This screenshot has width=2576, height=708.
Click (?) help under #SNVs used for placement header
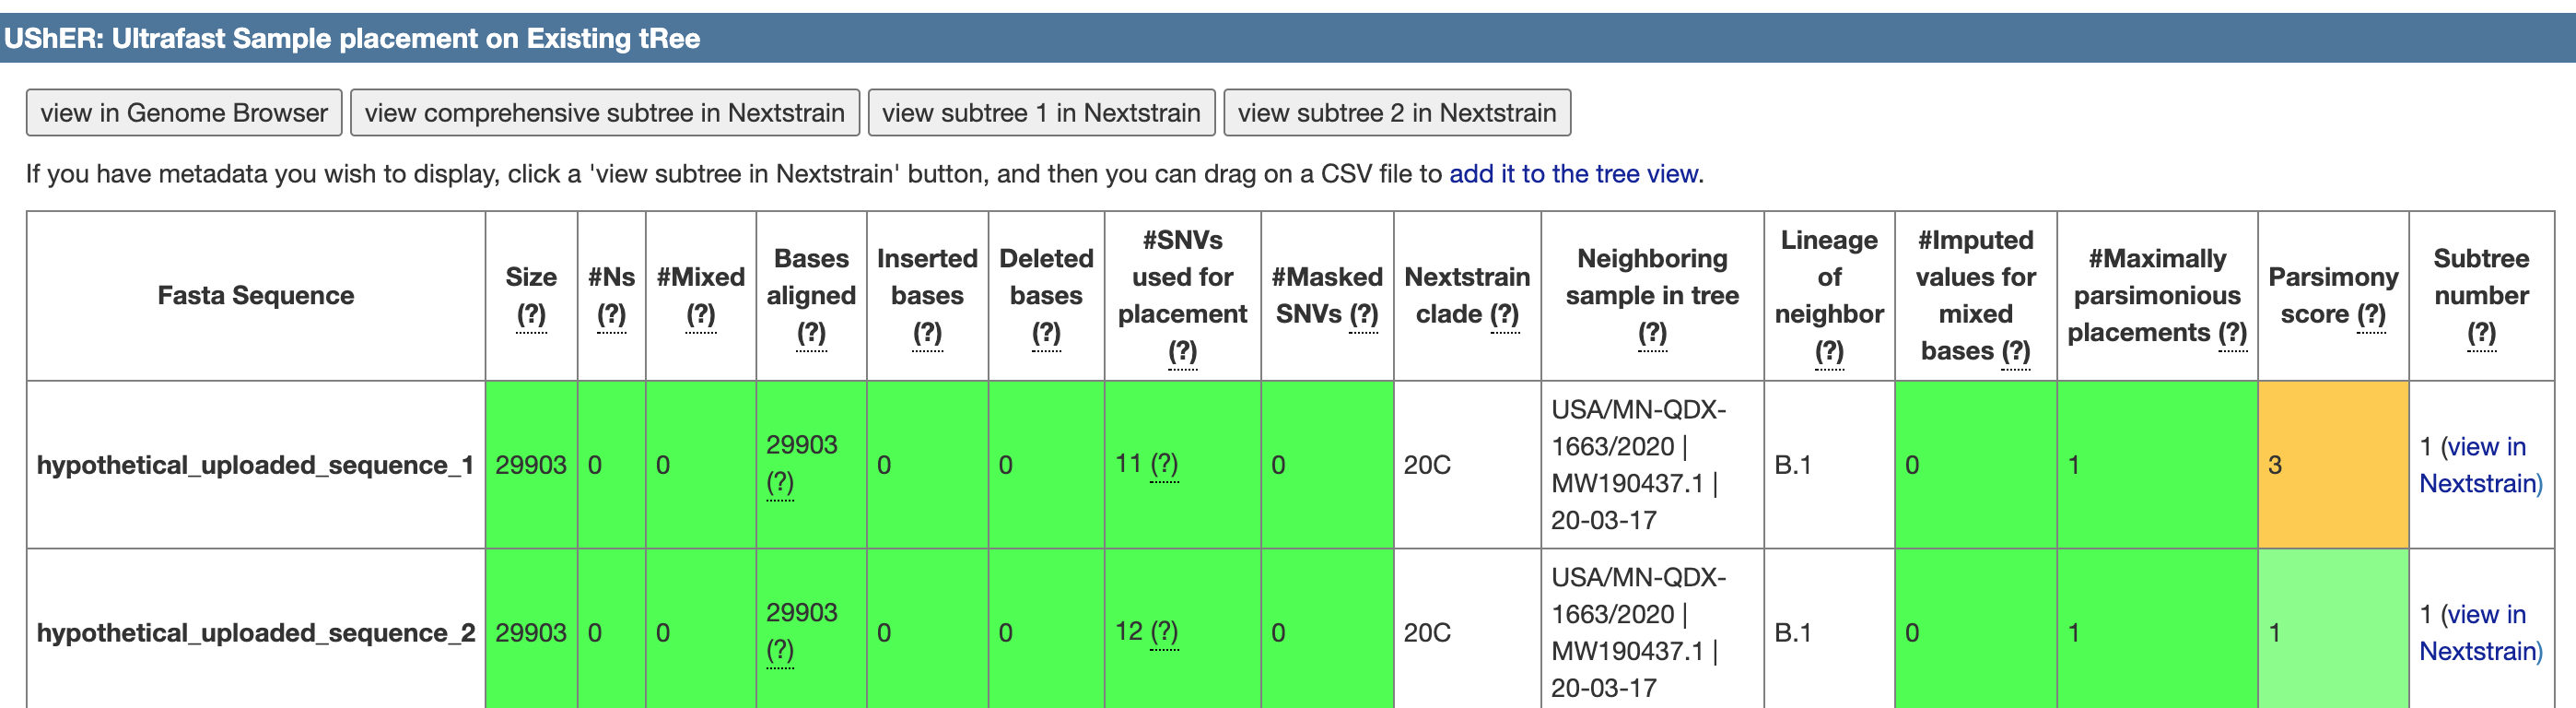pyautogui.click(x=1182, y=351)
